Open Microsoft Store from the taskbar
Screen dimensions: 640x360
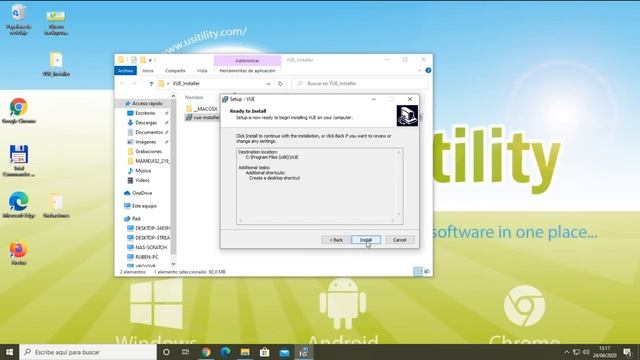click(264, 352)
